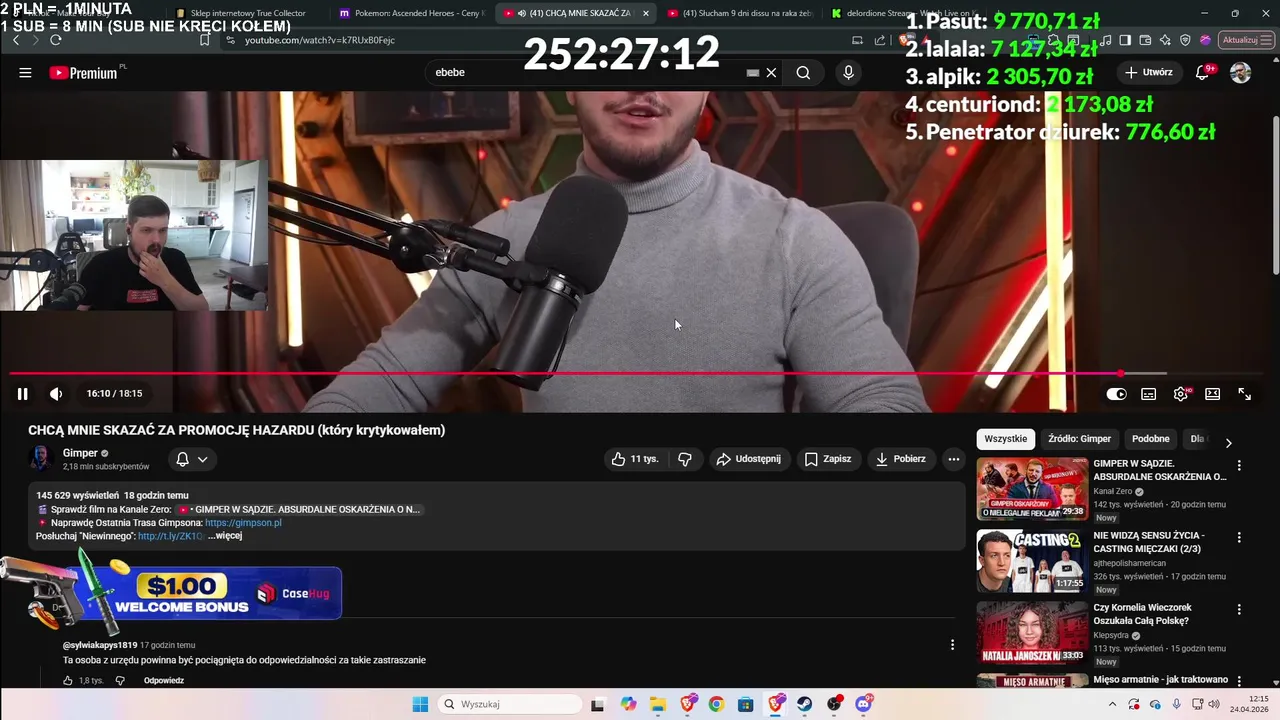Viewport: 1280px width, 720px height.
Task: Toggle the browser sidebar panel icon
Action: [1125, 40]
